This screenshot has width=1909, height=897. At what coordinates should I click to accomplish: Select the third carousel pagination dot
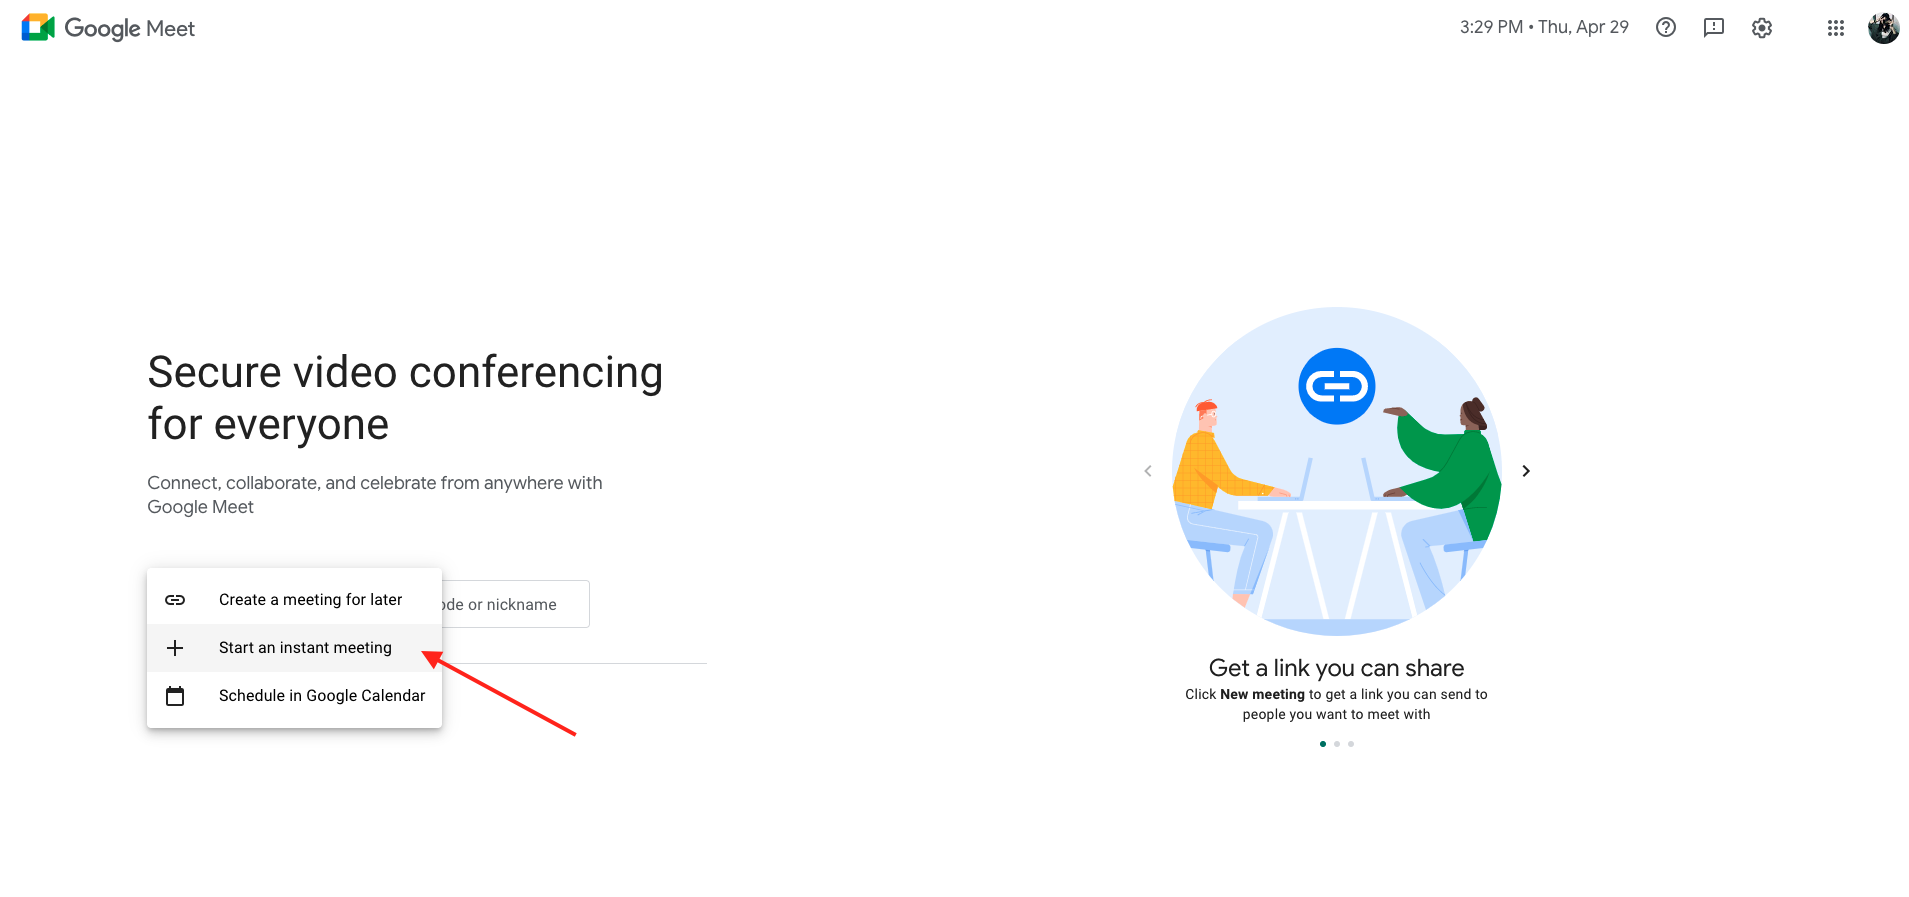click(1351, 744)
